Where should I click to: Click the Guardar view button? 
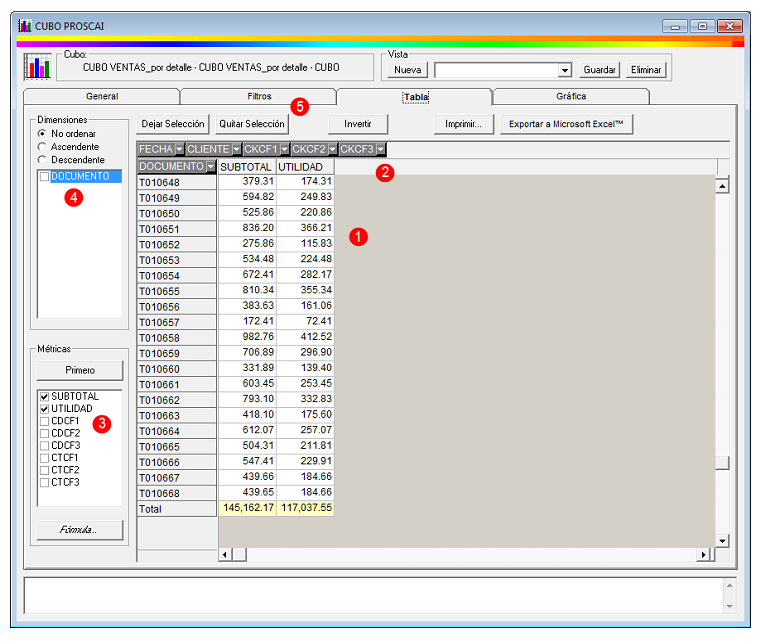click(x=600, y=70)
